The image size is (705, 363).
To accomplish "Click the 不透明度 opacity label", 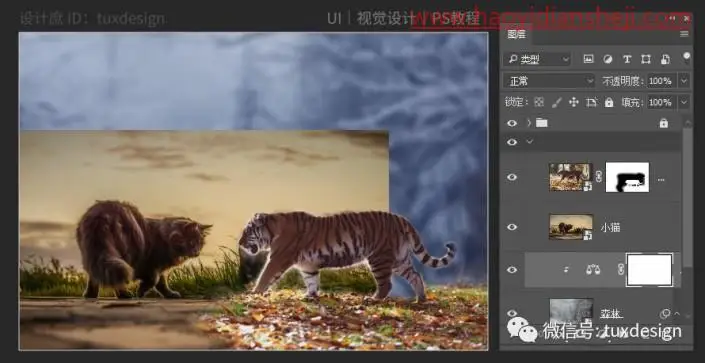I will tap(623, 81).
